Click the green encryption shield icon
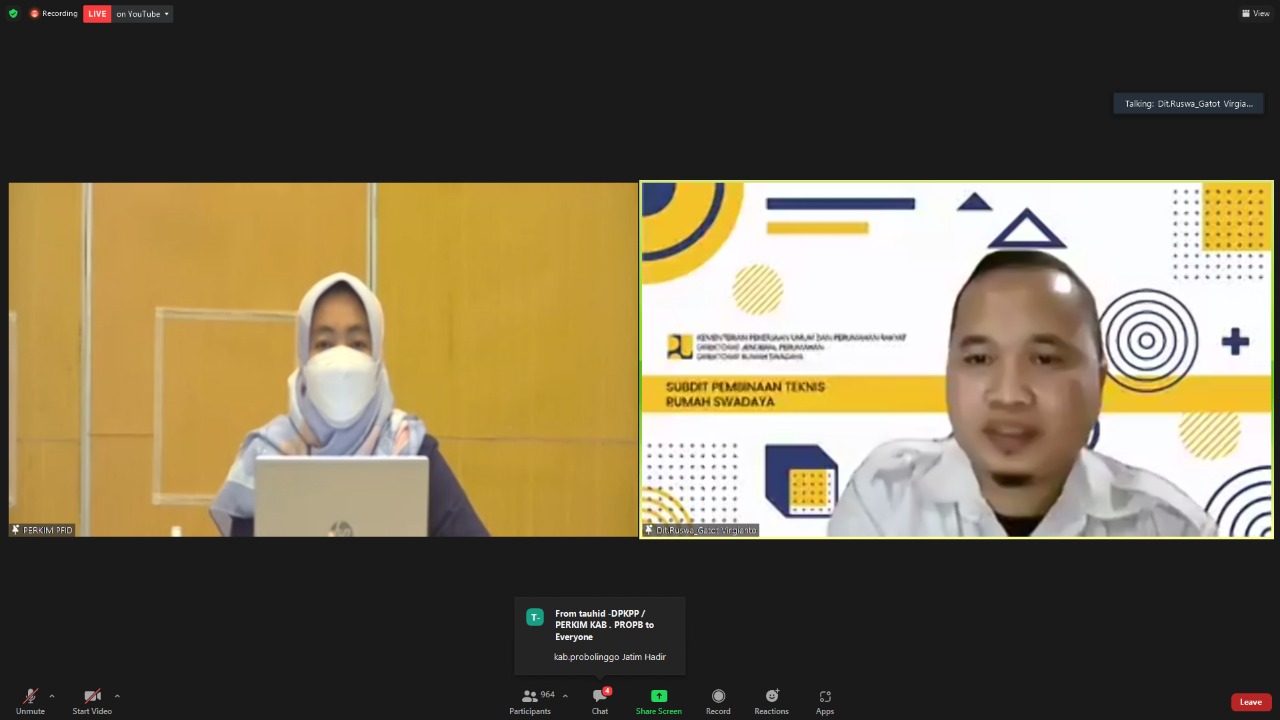 13,14
